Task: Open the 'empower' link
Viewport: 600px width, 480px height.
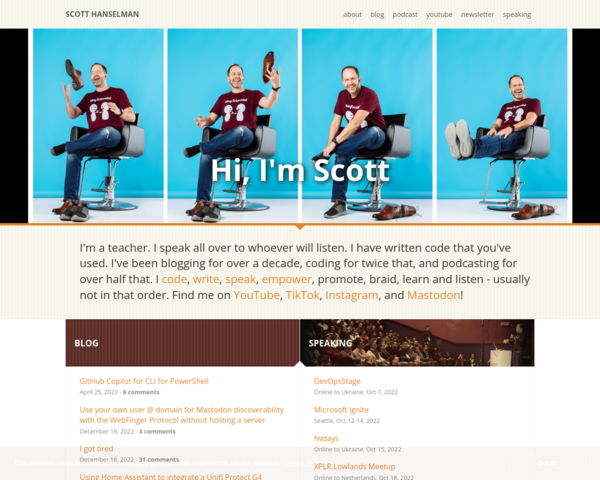Action: point(286,279)
